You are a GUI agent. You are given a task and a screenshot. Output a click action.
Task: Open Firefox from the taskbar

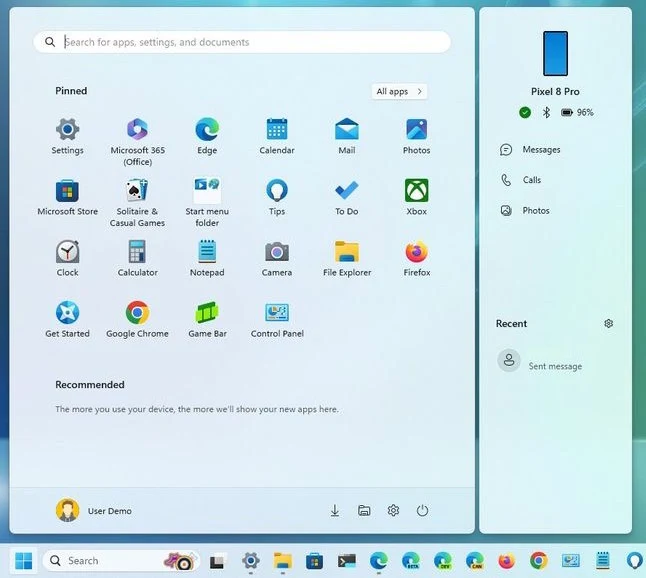click(507, 561)
